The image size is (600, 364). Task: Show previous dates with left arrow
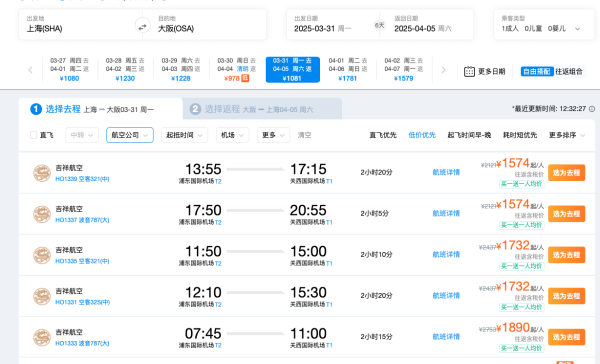tap(30, 70)
